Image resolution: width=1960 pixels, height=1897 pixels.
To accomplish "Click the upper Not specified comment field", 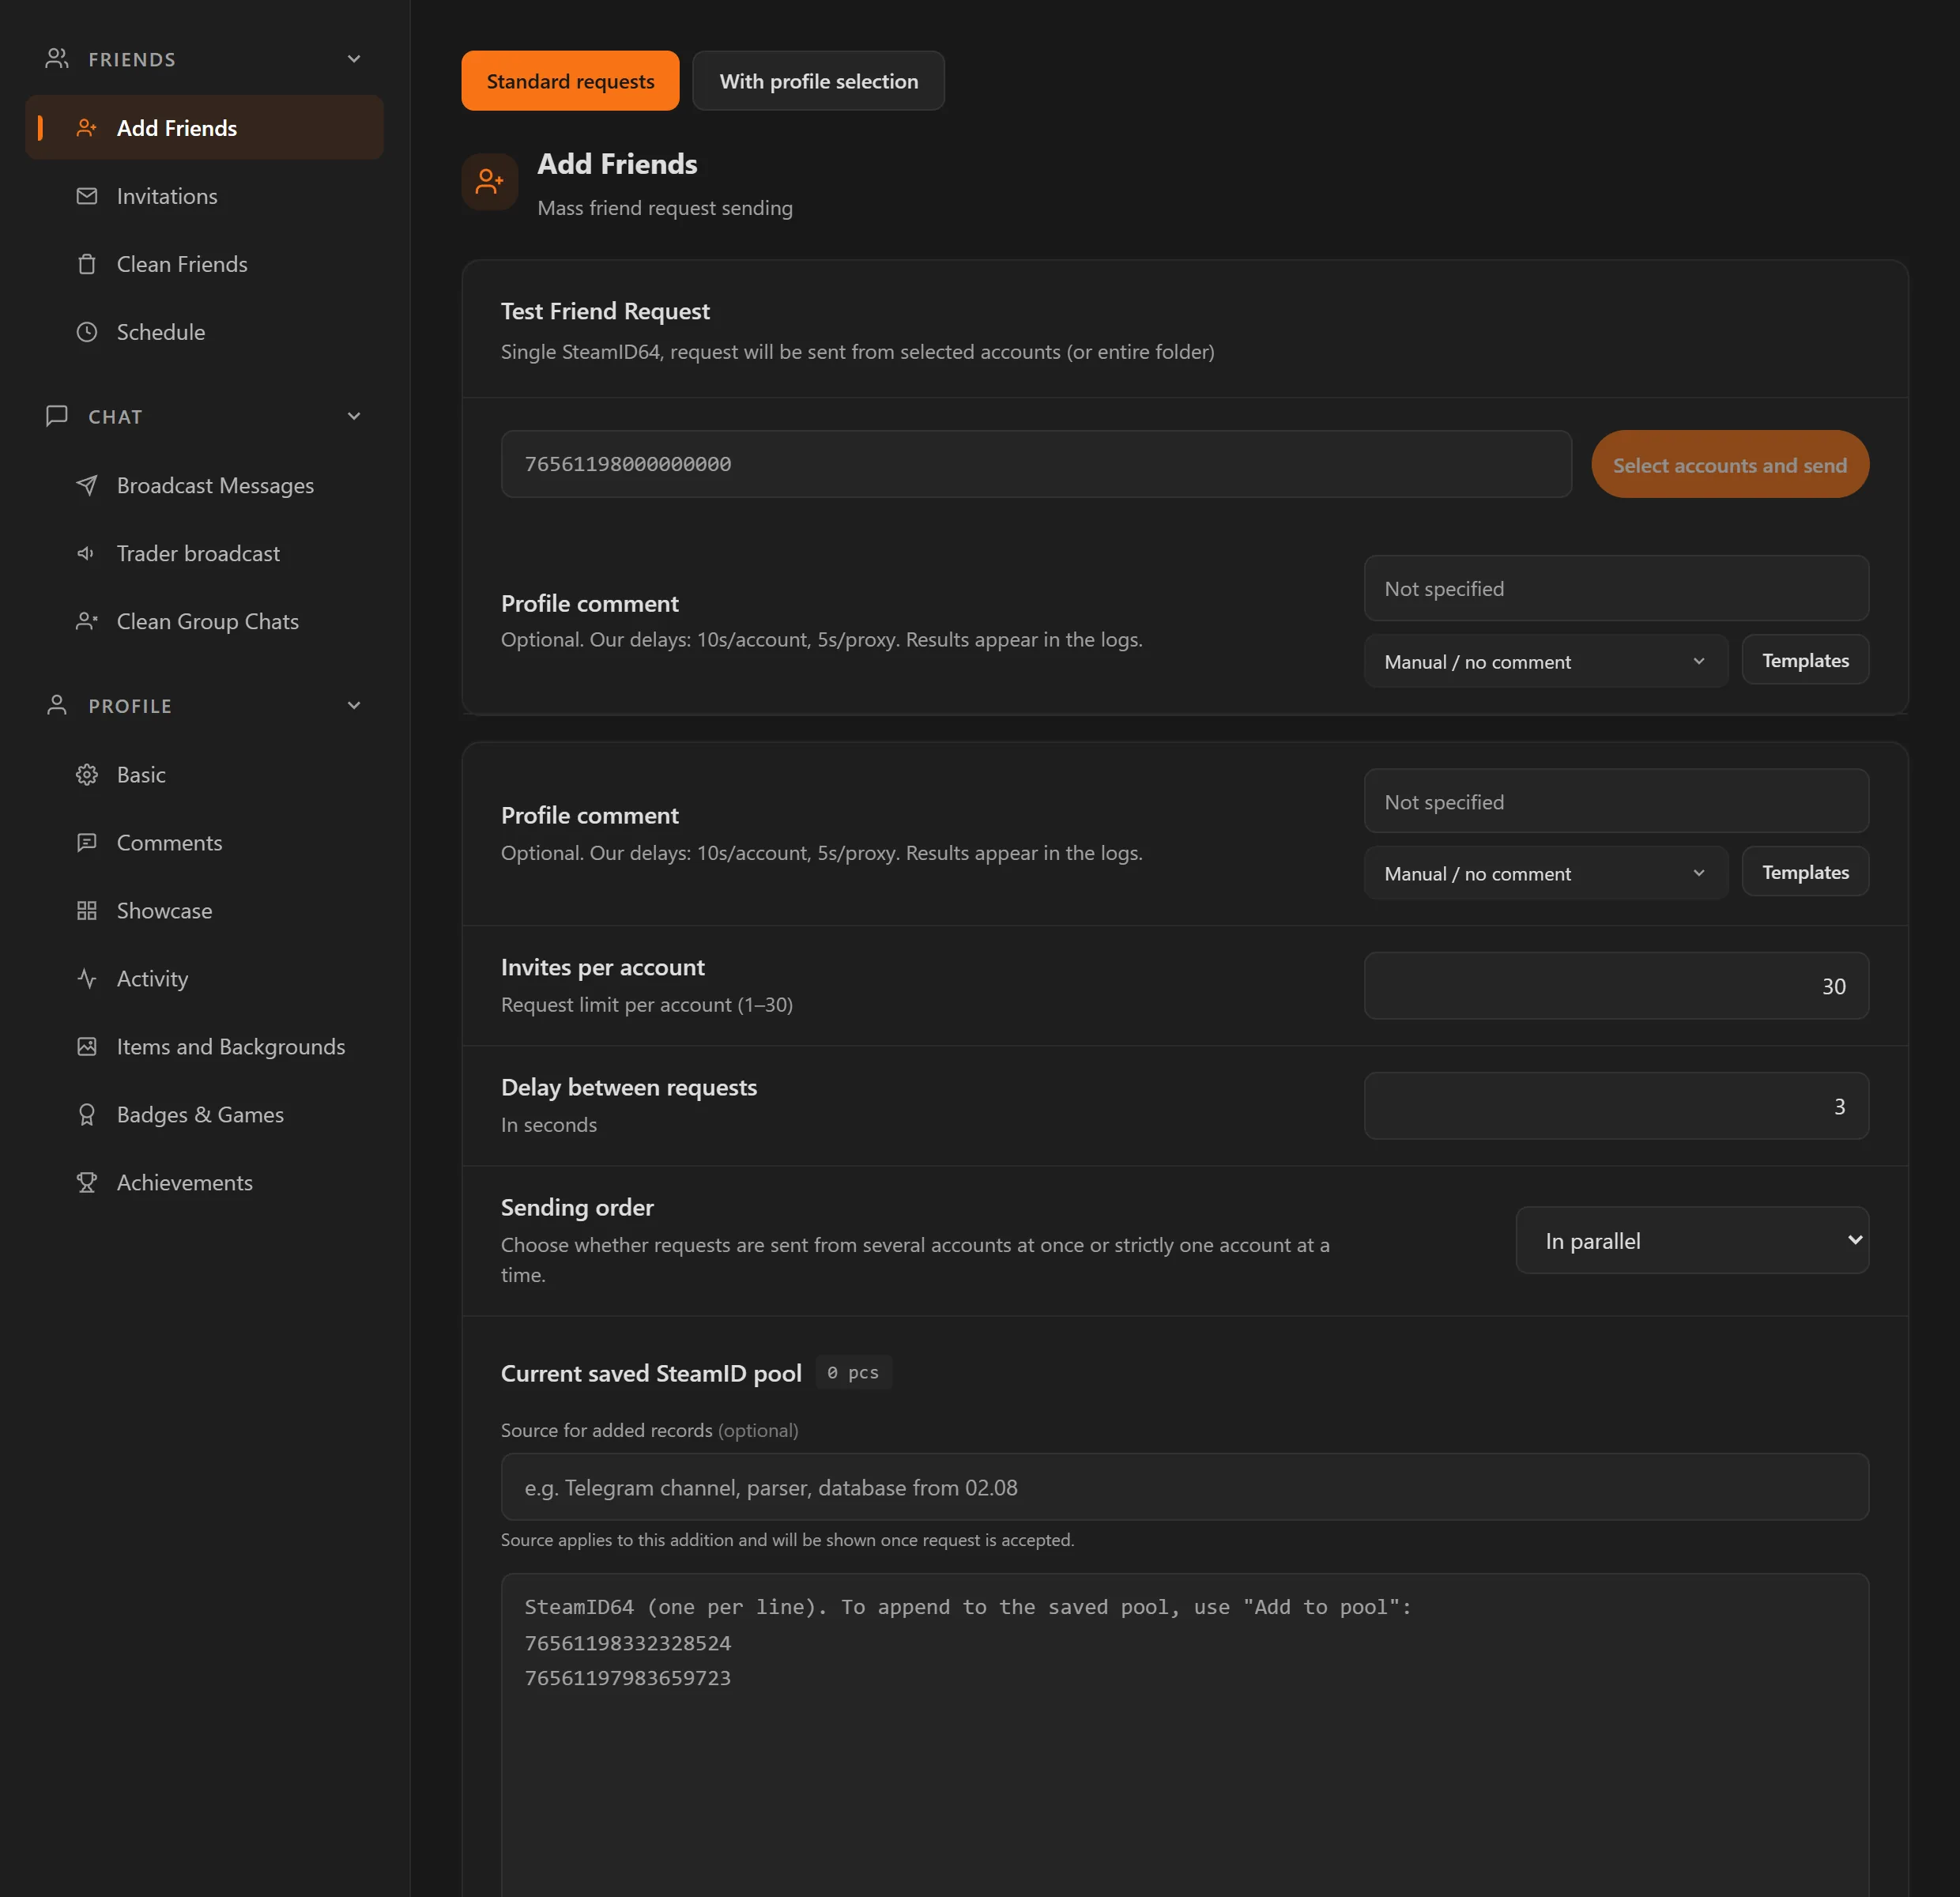I will point(1616,589).
